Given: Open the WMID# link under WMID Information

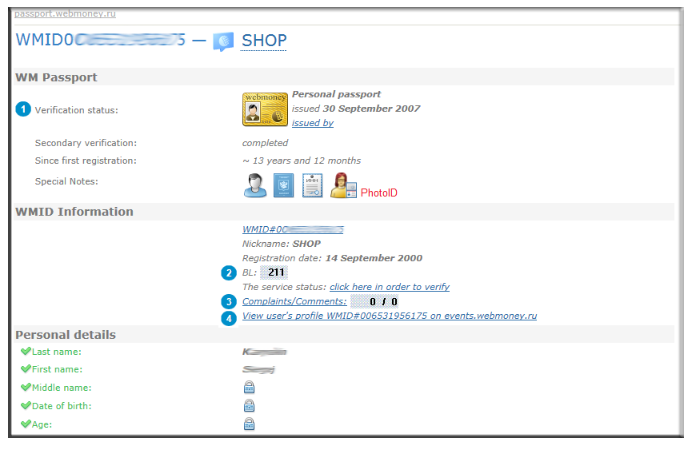Looking at the screenshot, I should 293,229.
